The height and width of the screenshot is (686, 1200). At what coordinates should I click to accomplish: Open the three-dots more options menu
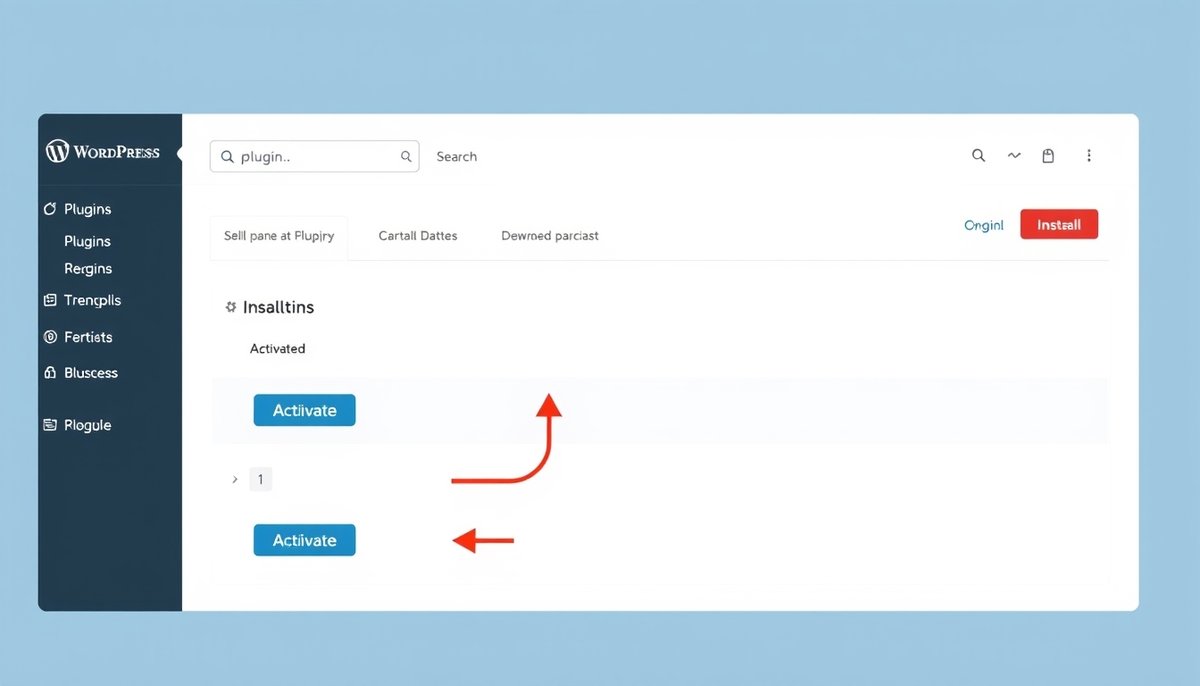click(x=1089, y=156)
